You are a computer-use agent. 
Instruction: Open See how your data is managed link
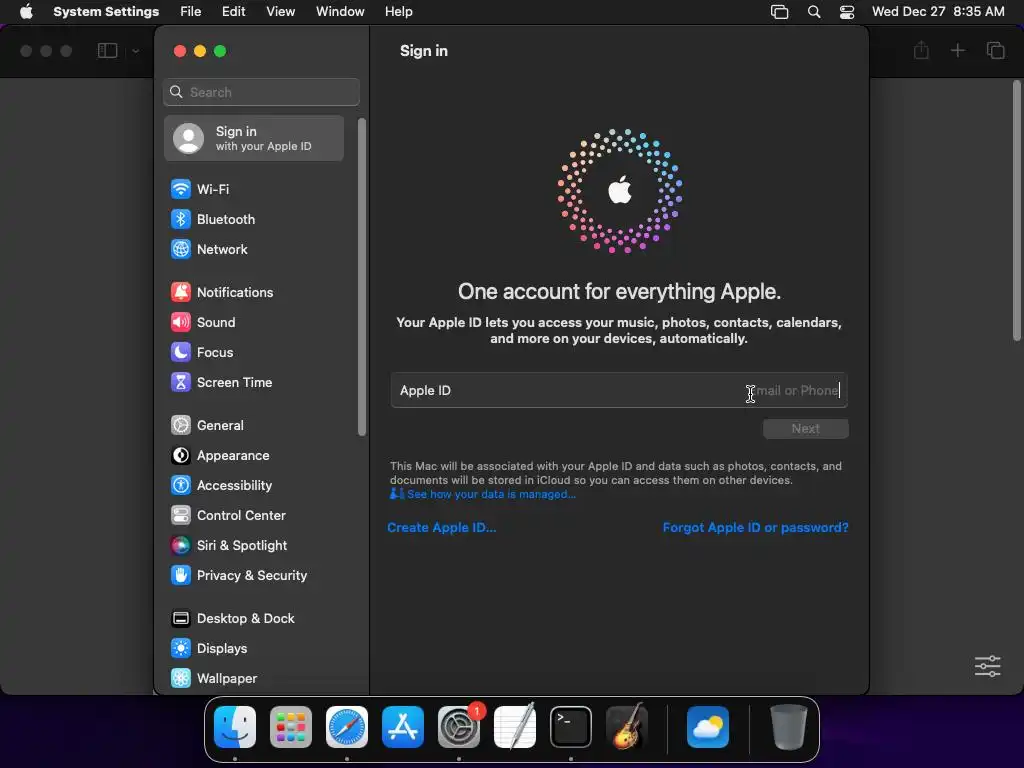pyautogui.click(x=483, y=494)
